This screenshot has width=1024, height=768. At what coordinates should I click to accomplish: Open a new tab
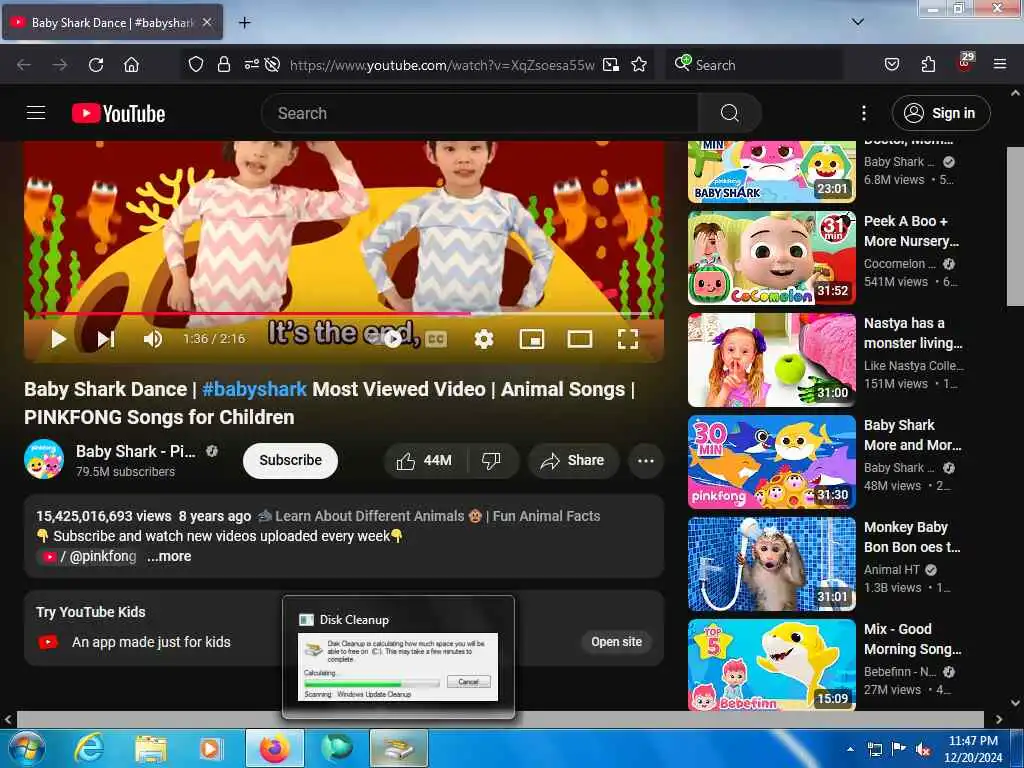tap(244, 23)
